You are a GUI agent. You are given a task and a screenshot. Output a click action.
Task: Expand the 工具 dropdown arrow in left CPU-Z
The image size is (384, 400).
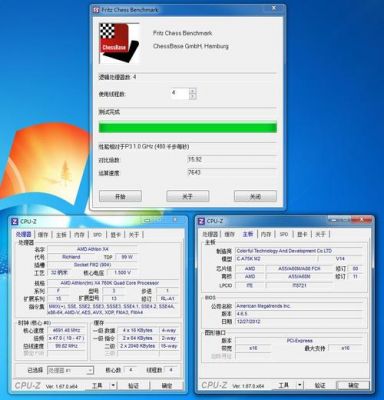click(x=113, y=385)
